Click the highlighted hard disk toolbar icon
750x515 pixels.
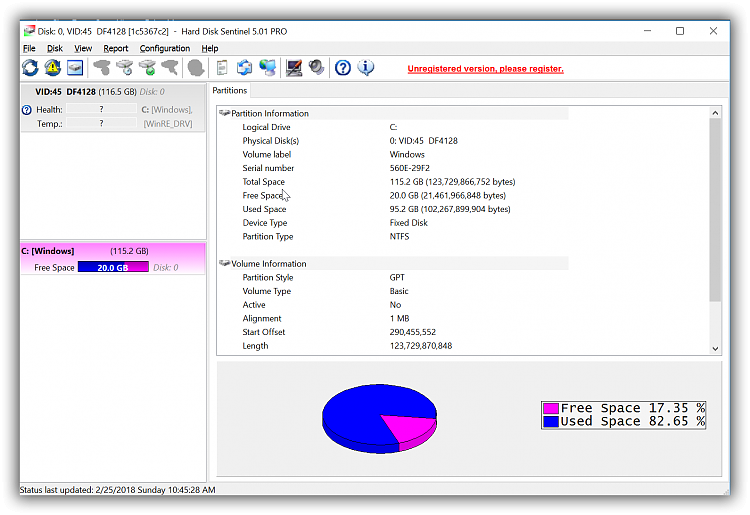pos(75,68)
